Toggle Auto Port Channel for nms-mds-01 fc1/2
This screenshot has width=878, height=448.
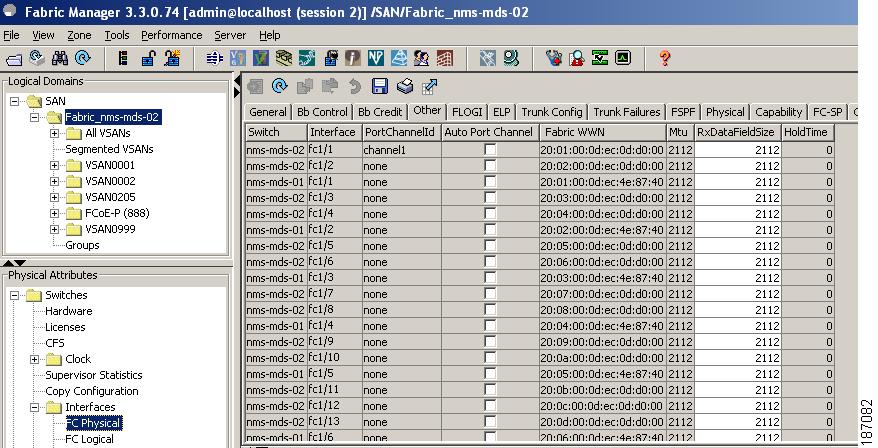(x=491, y=230)
